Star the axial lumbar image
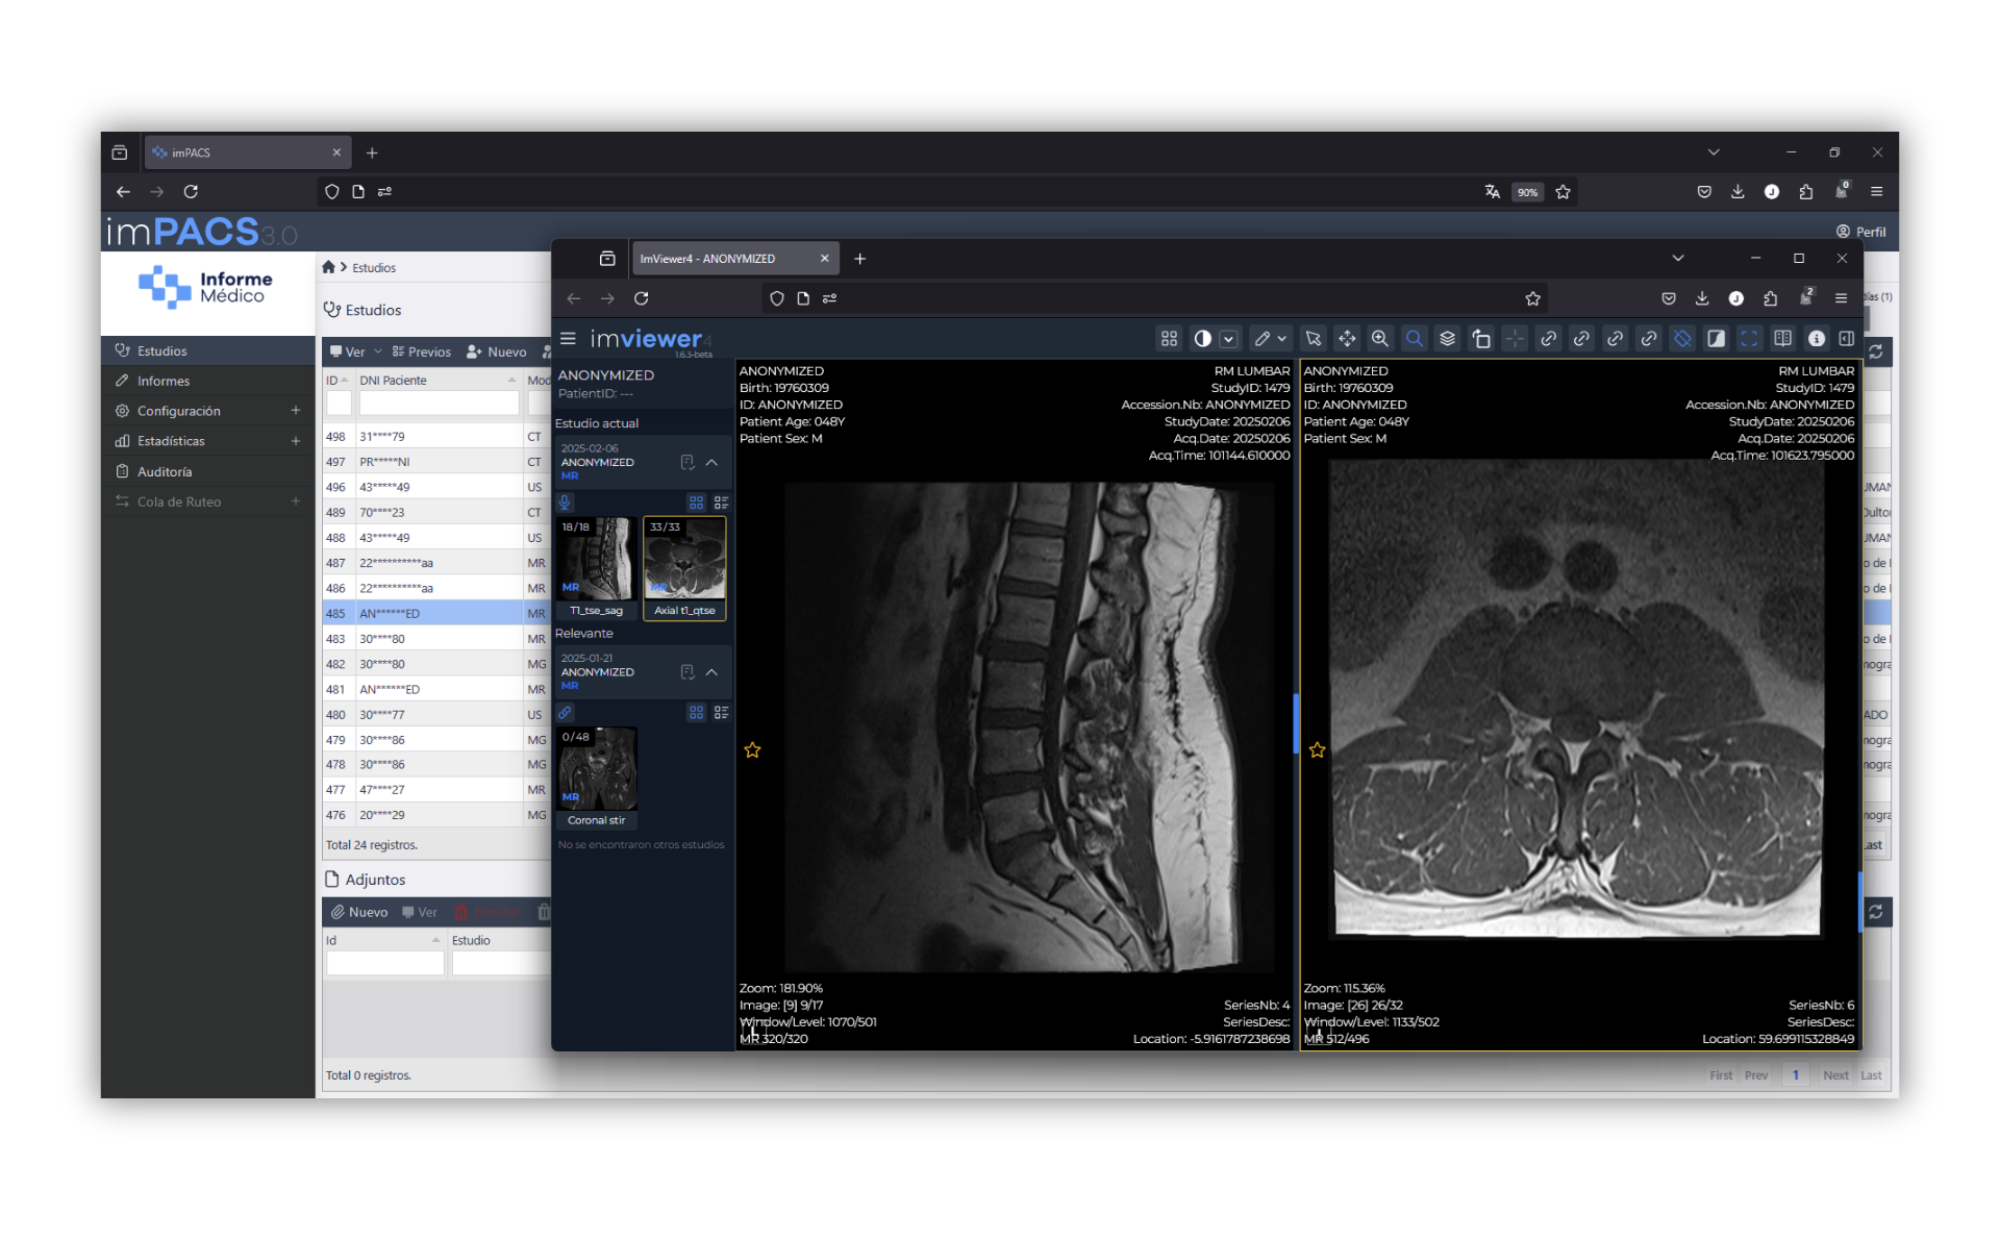The width and height of the screenshot is (2000, 1251). 1317,750
